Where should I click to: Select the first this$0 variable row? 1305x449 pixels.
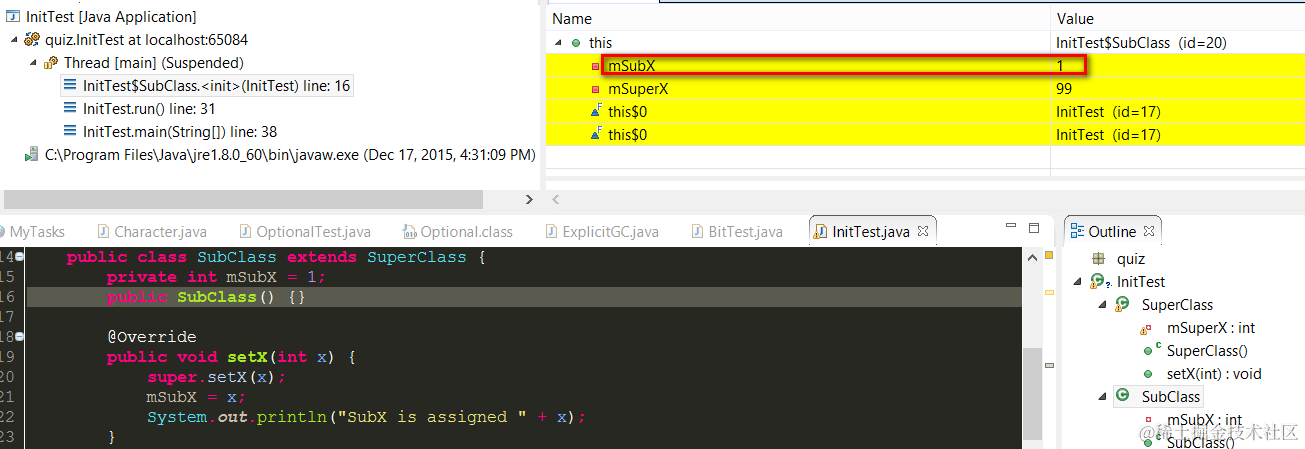(925, 111)
